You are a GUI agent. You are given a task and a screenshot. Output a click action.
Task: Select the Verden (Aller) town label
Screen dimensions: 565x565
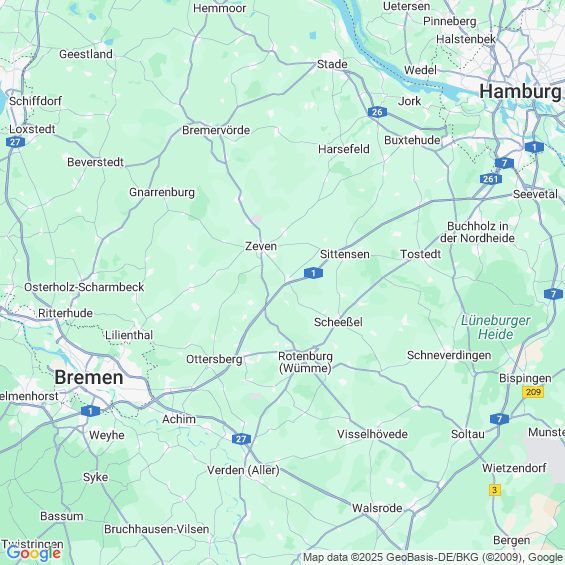point(243,470)
